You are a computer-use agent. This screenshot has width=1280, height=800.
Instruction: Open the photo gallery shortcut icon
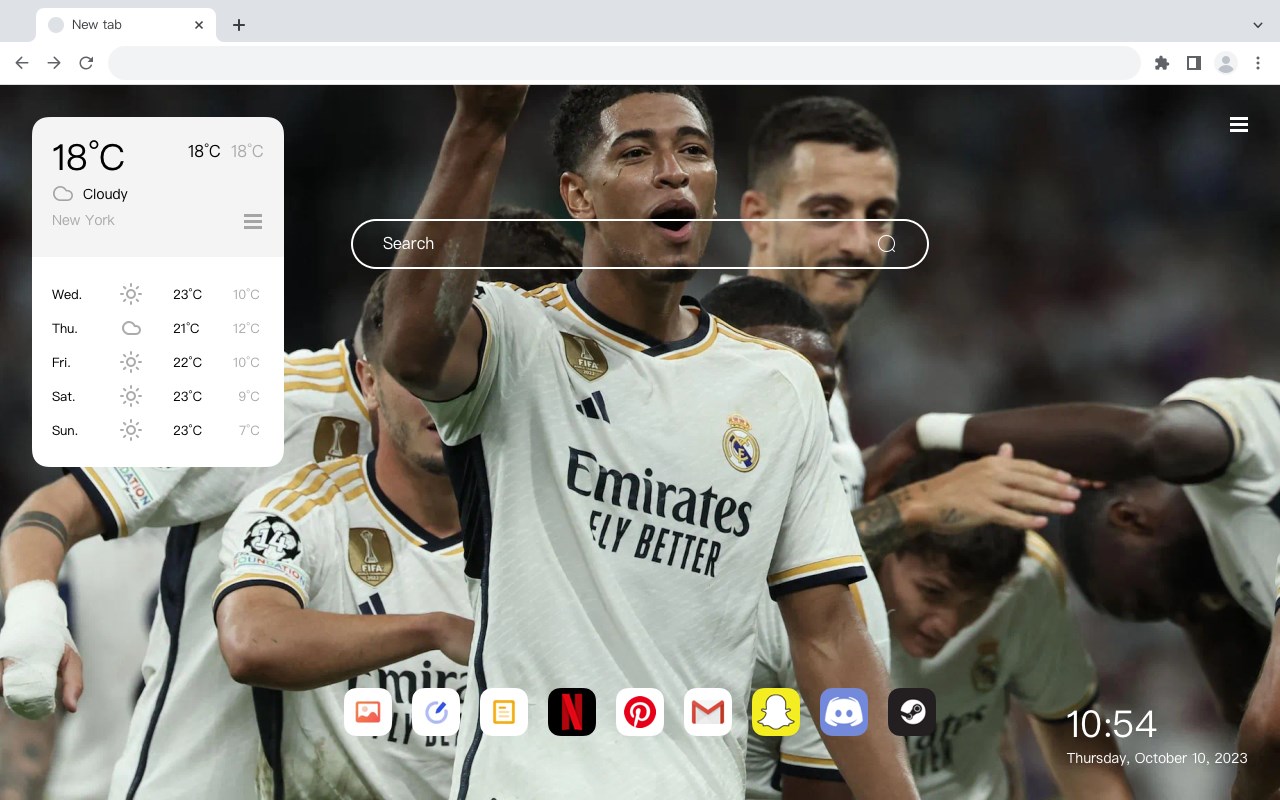(368, 712)
